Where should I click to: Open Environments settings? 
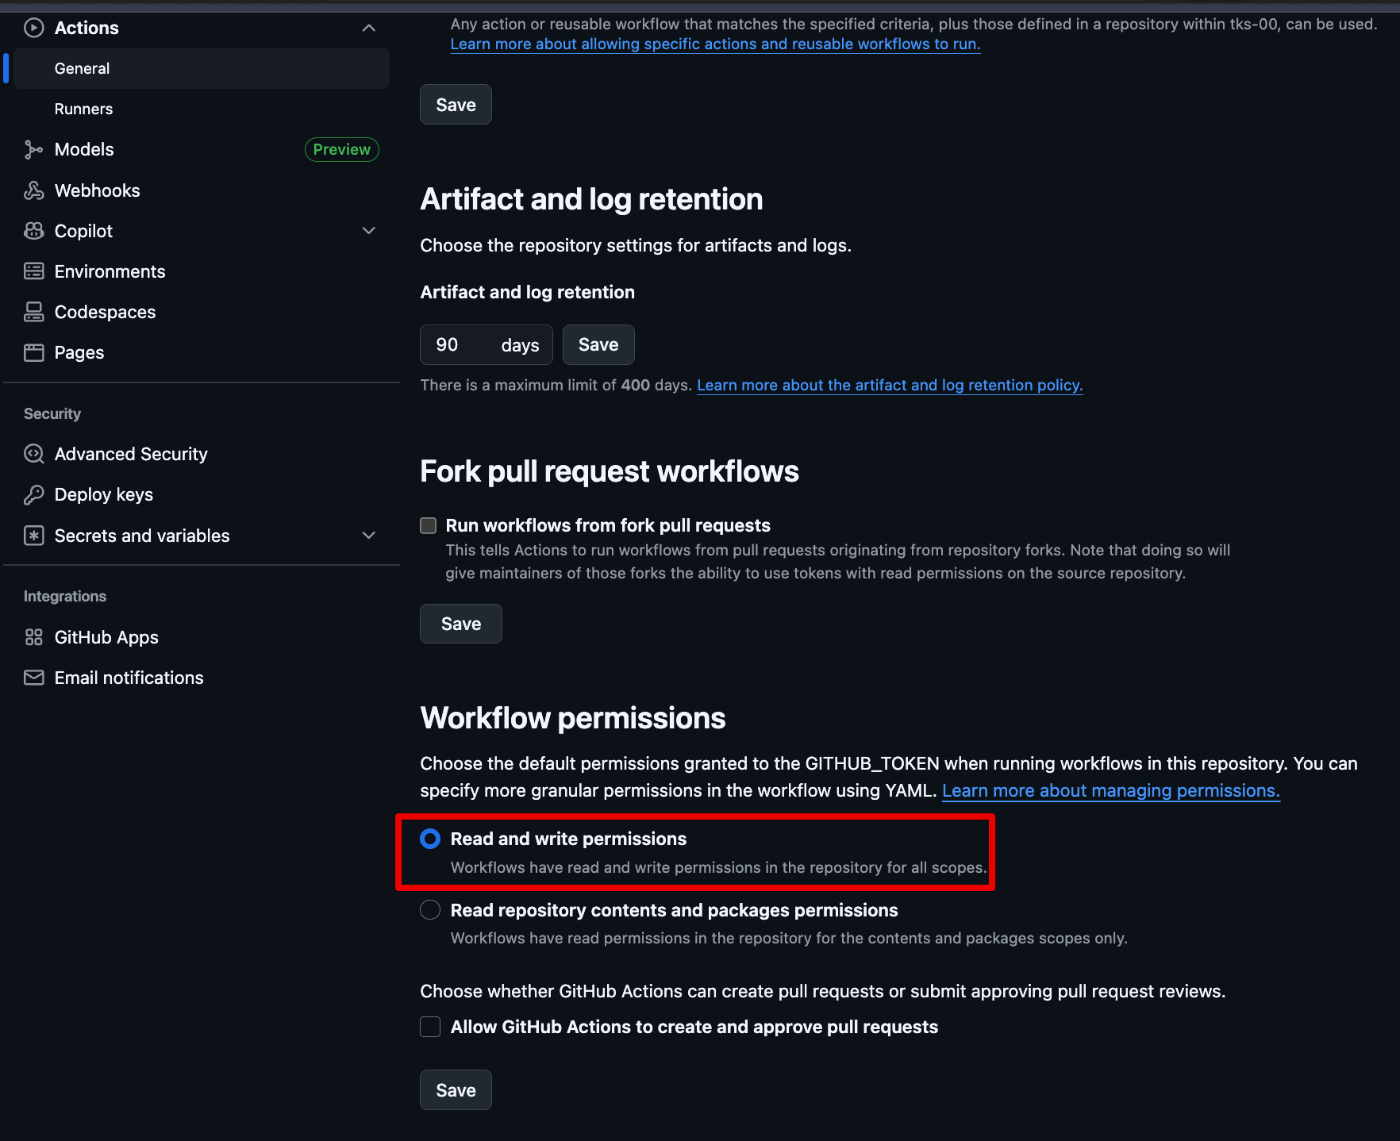click(x=110, y=272)
